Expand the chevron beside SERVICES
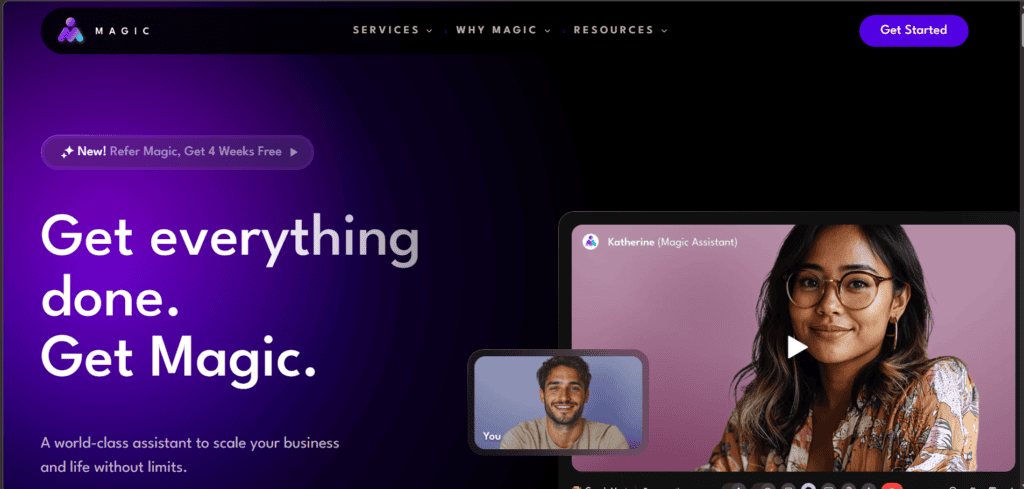1024x489 pixels. (430, 31)
